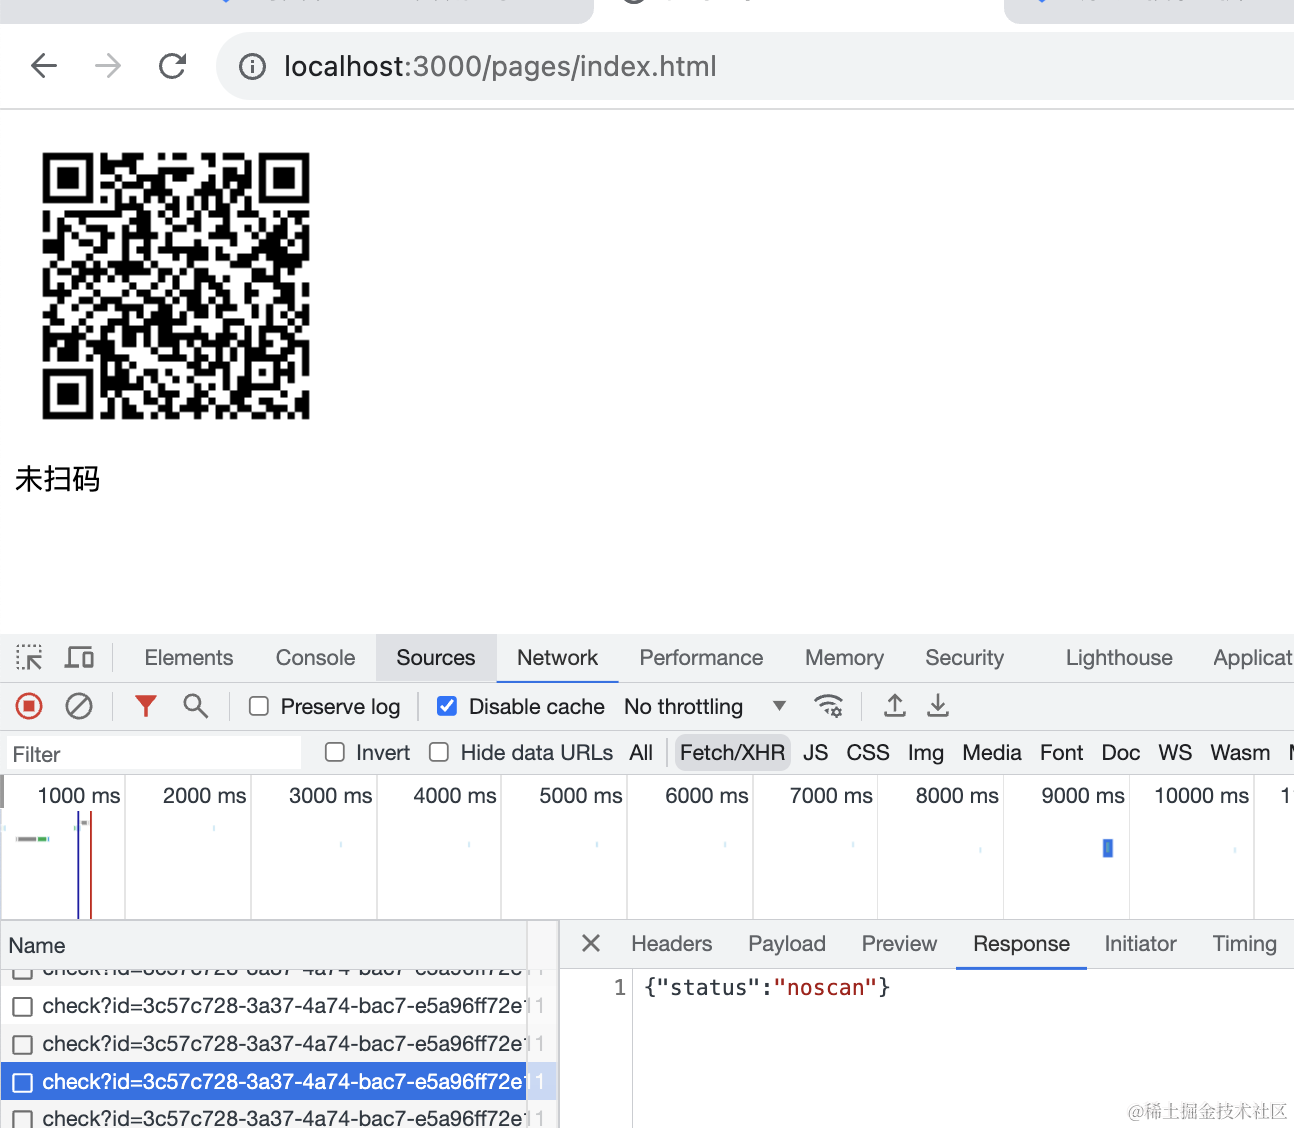The image size is (1294, 1128).
Task: Open the Memory tab
Action: [x=844, y=658]
